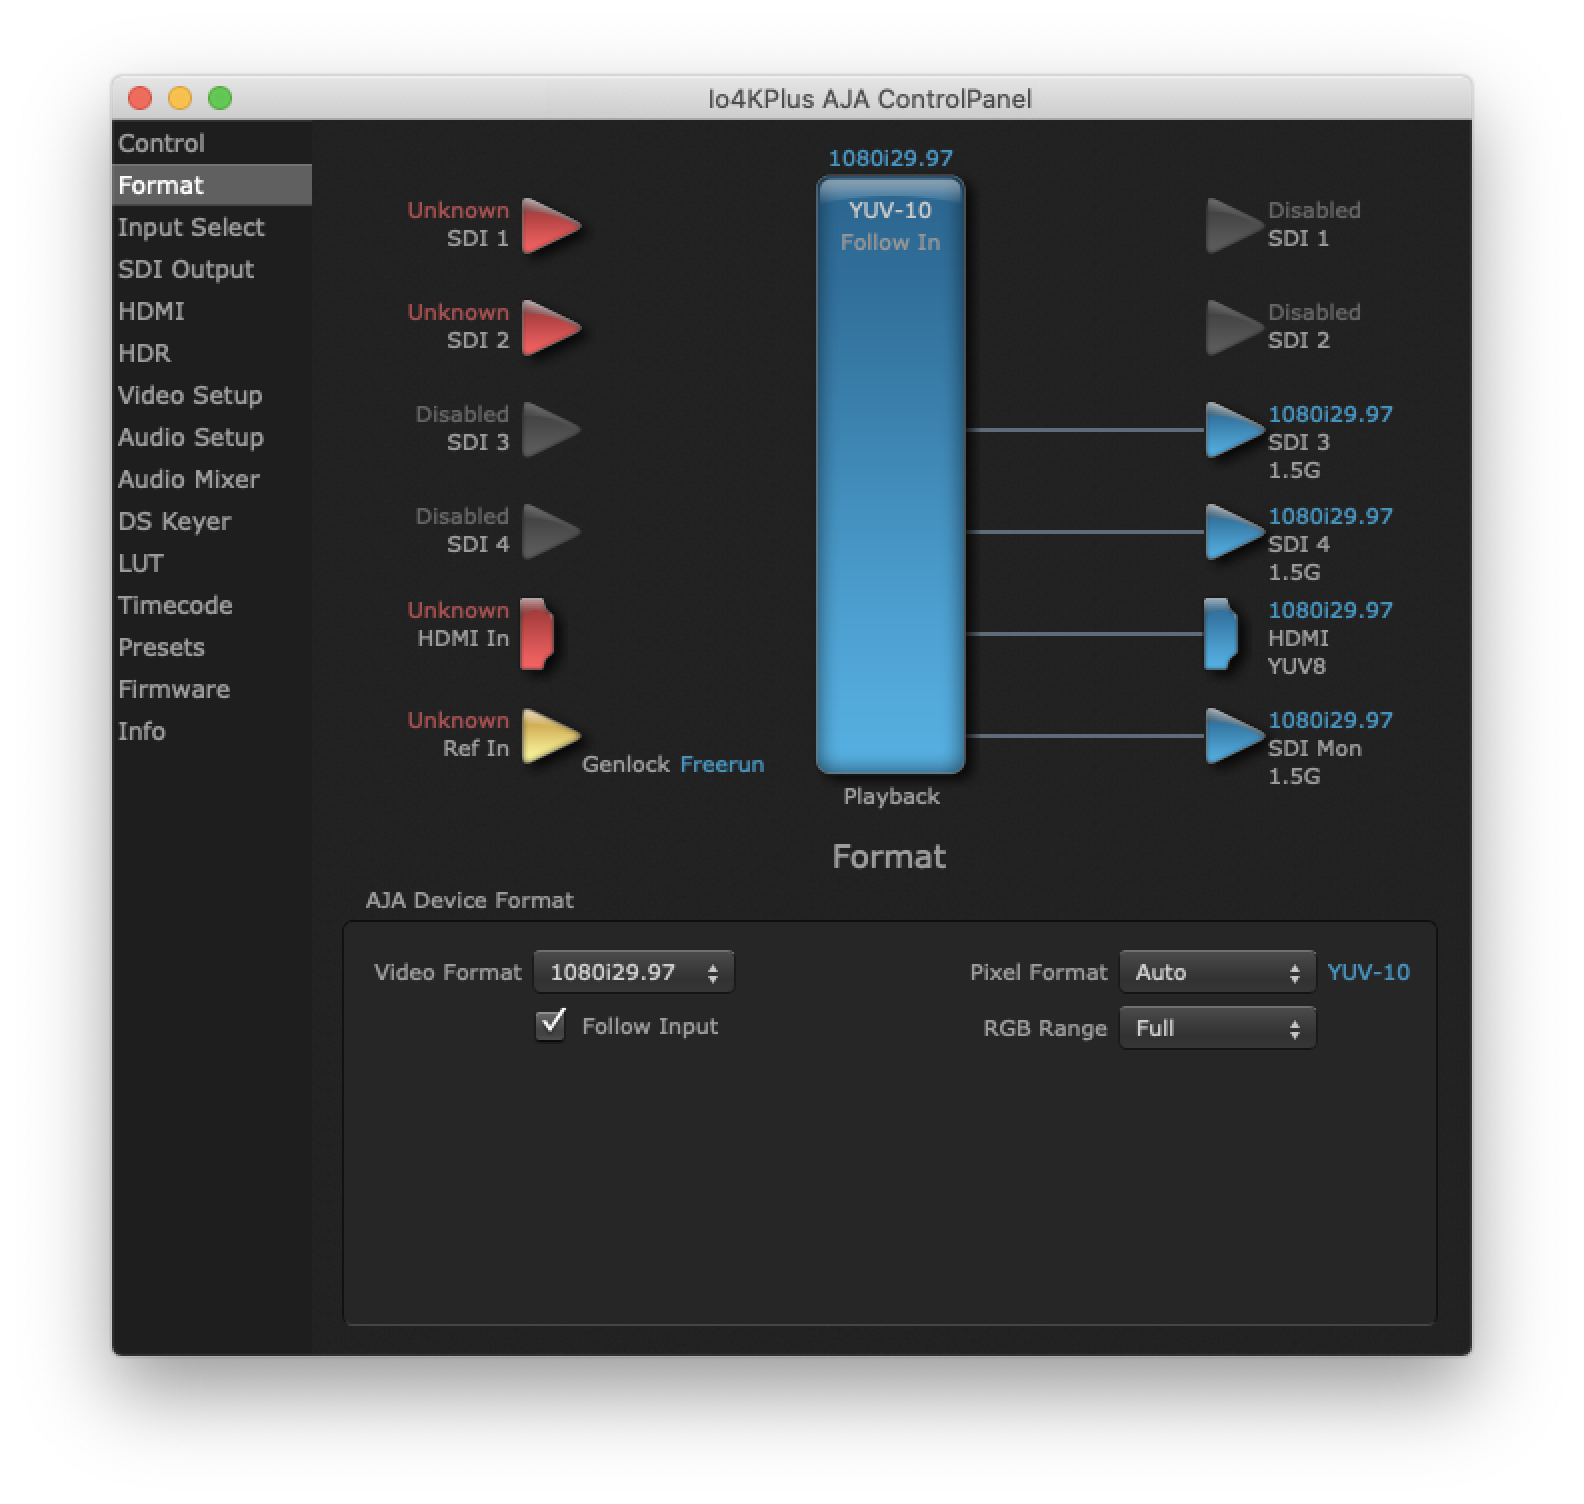Click the gray disabled SDI 1 output arrow

1232,226
